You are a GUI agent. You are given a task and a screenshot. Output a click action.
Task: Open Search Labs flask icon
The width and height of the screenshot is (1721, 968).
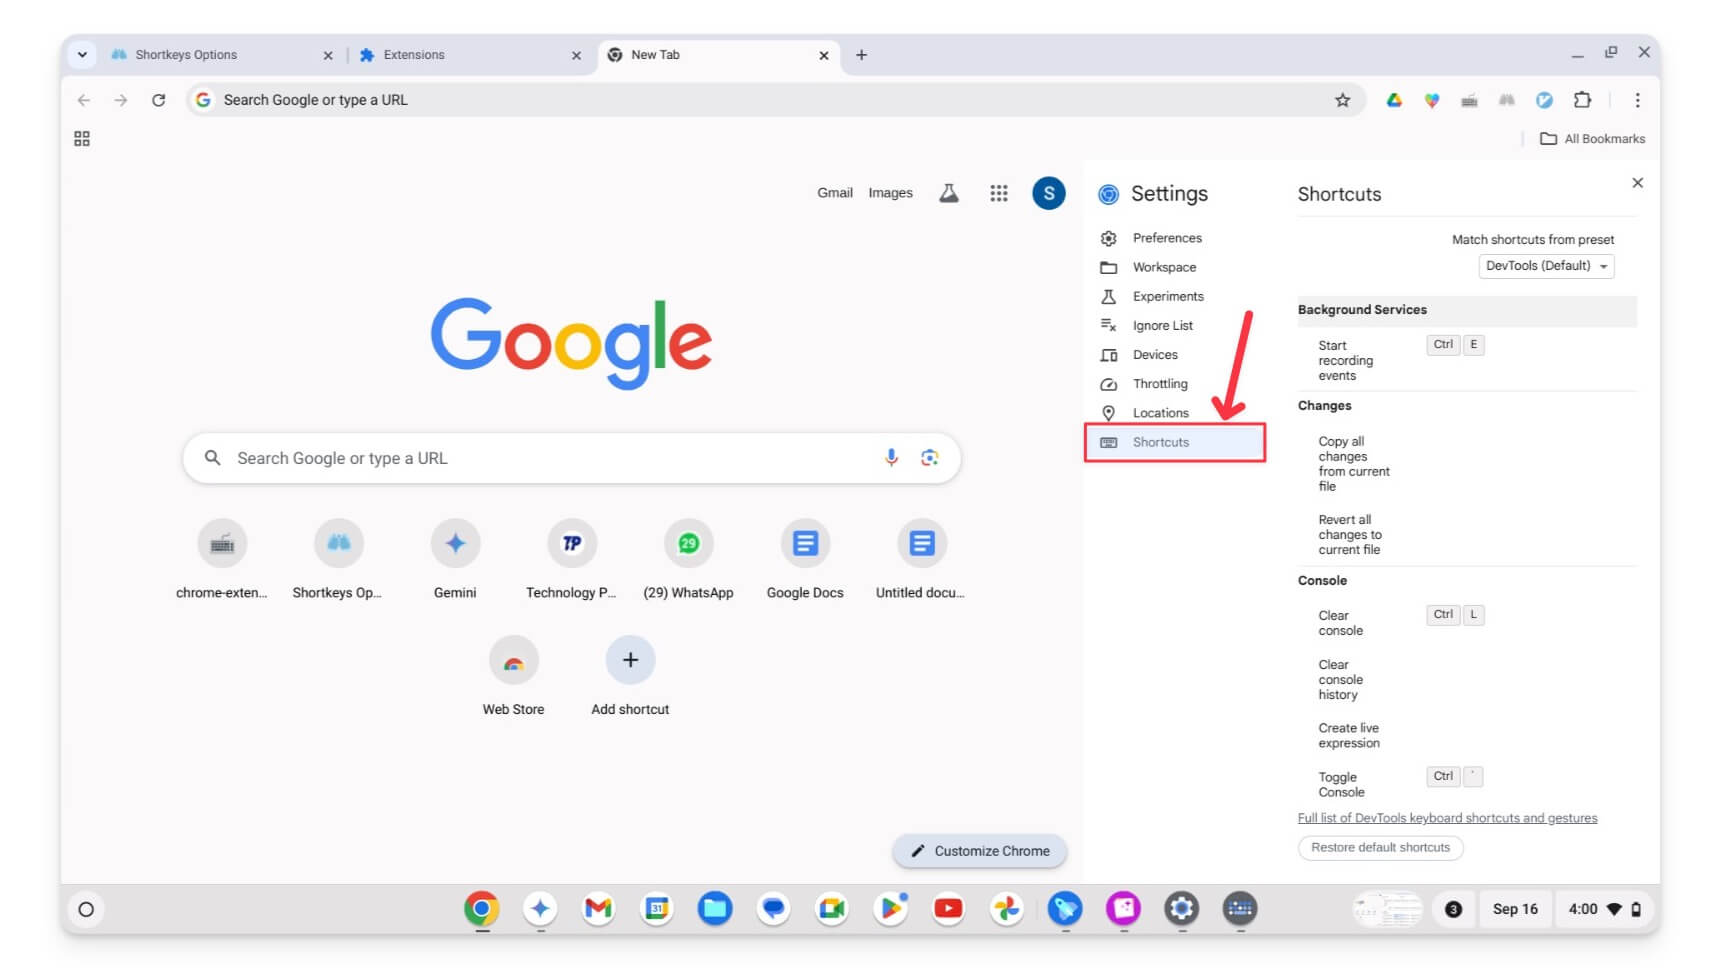pos(949,193)
